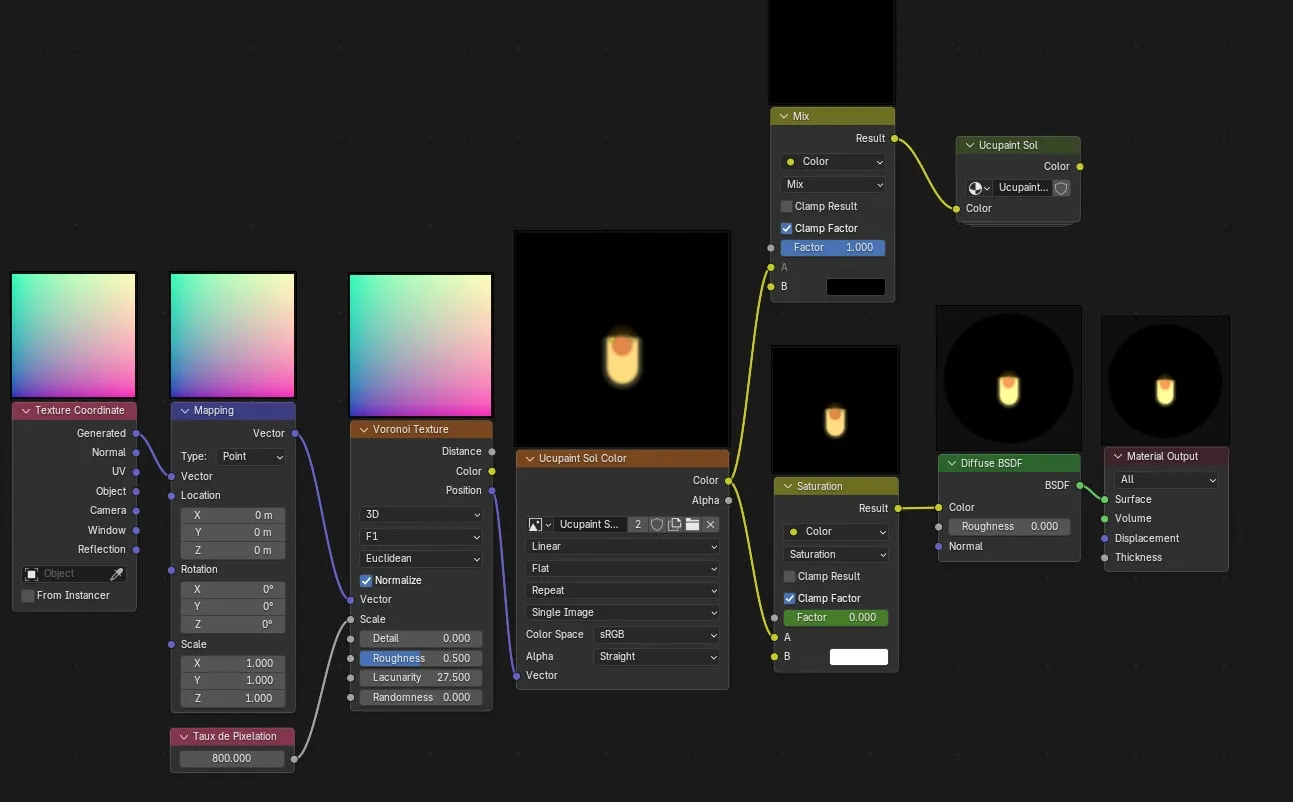Click the Object field in Texture Coordinate

tap(65, 574)
